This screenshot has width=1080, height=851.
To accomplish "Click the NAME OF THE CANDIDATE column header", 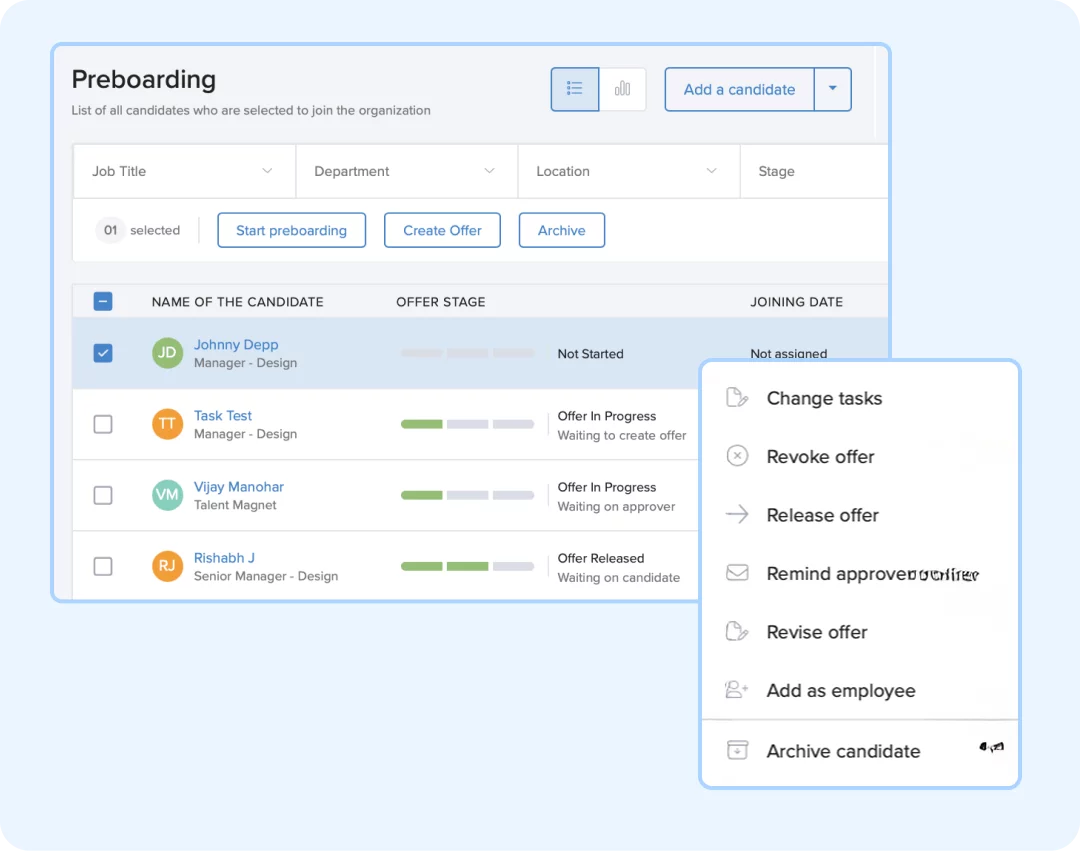I will click(238, 302).
